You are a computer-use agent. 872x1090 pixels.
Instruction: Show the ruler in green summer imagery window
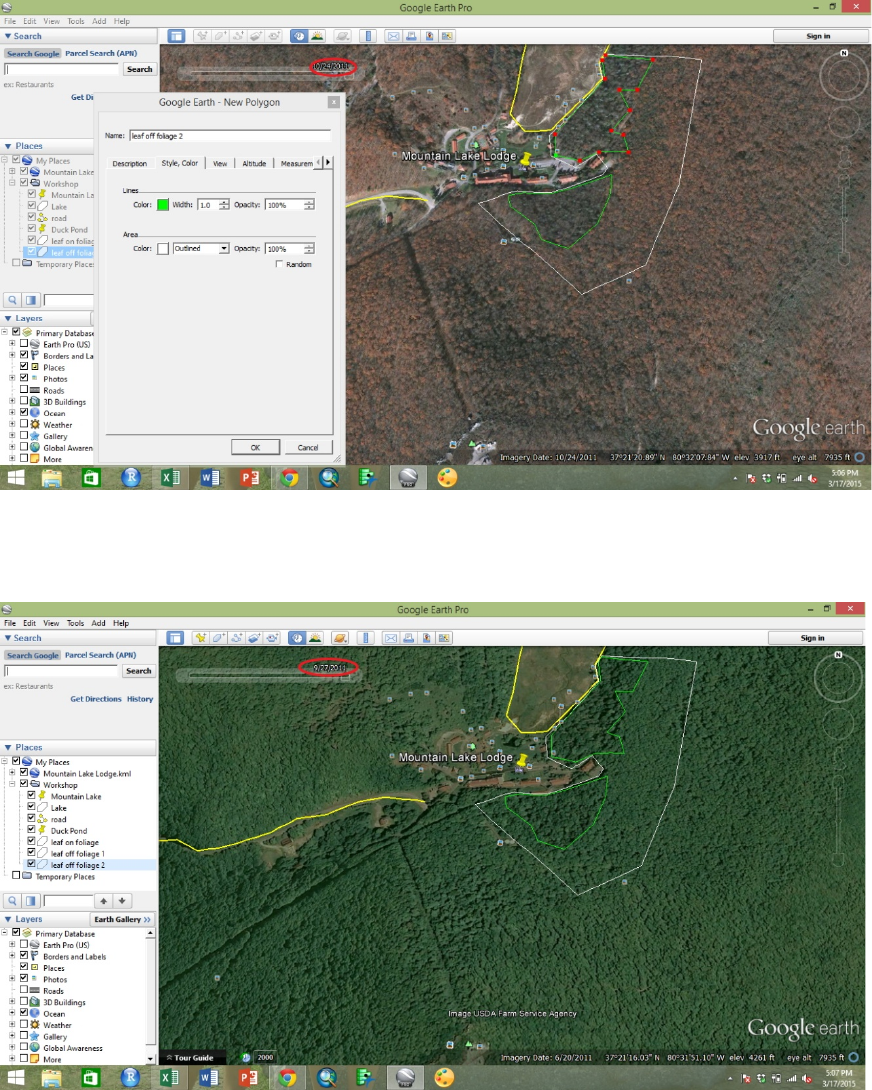click(366, 637)
